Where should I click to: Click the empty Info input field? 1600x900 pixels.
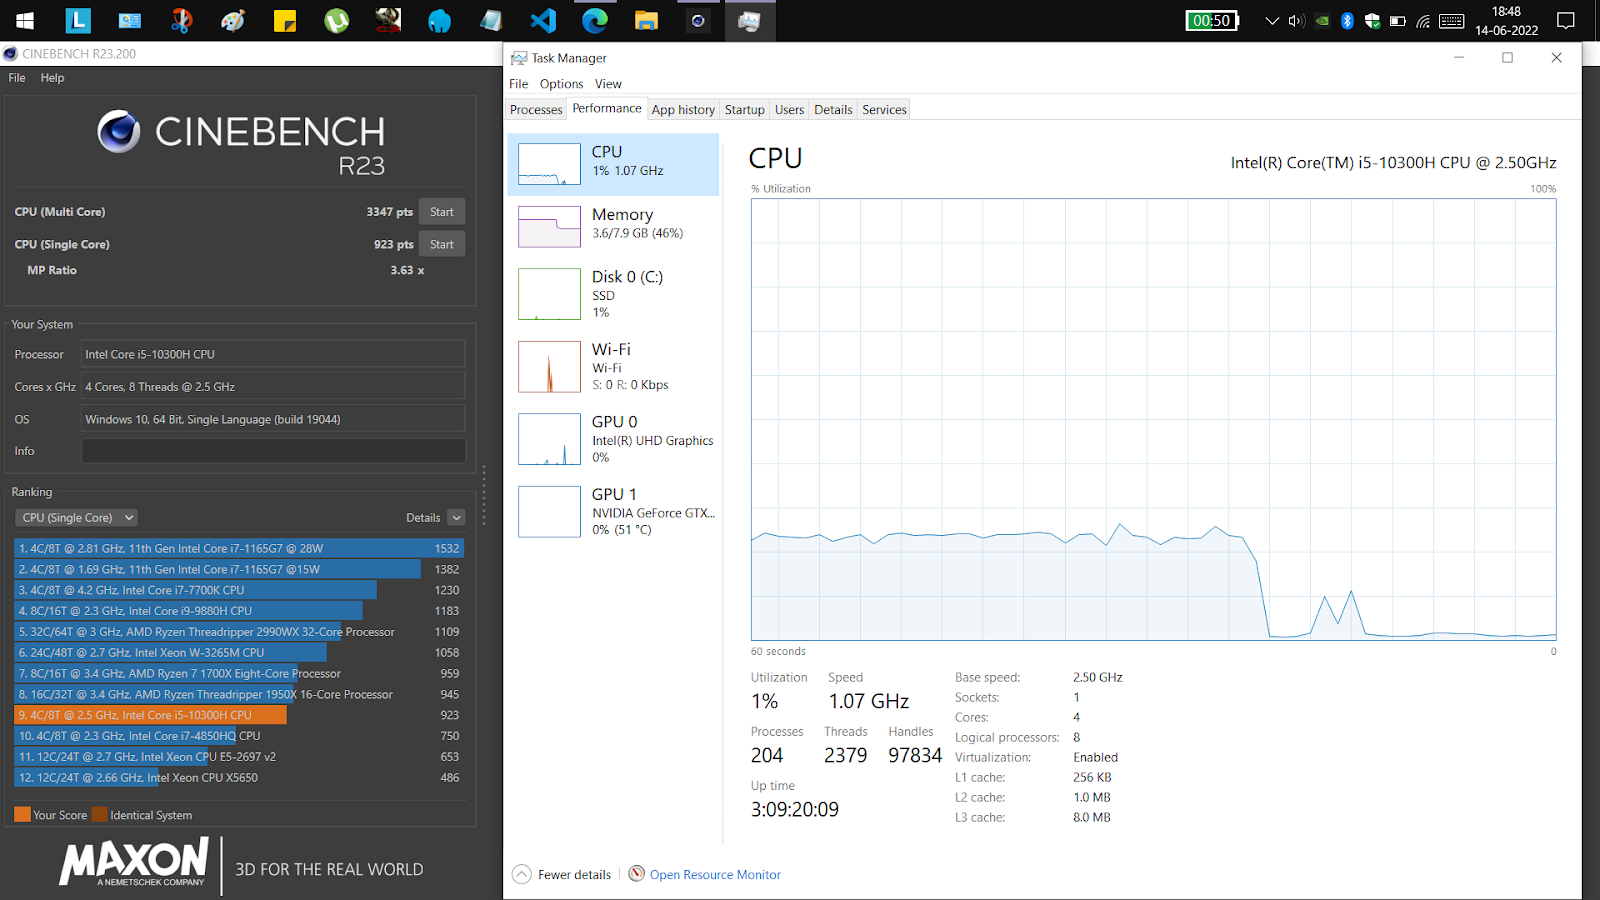(x=273, y=451)
